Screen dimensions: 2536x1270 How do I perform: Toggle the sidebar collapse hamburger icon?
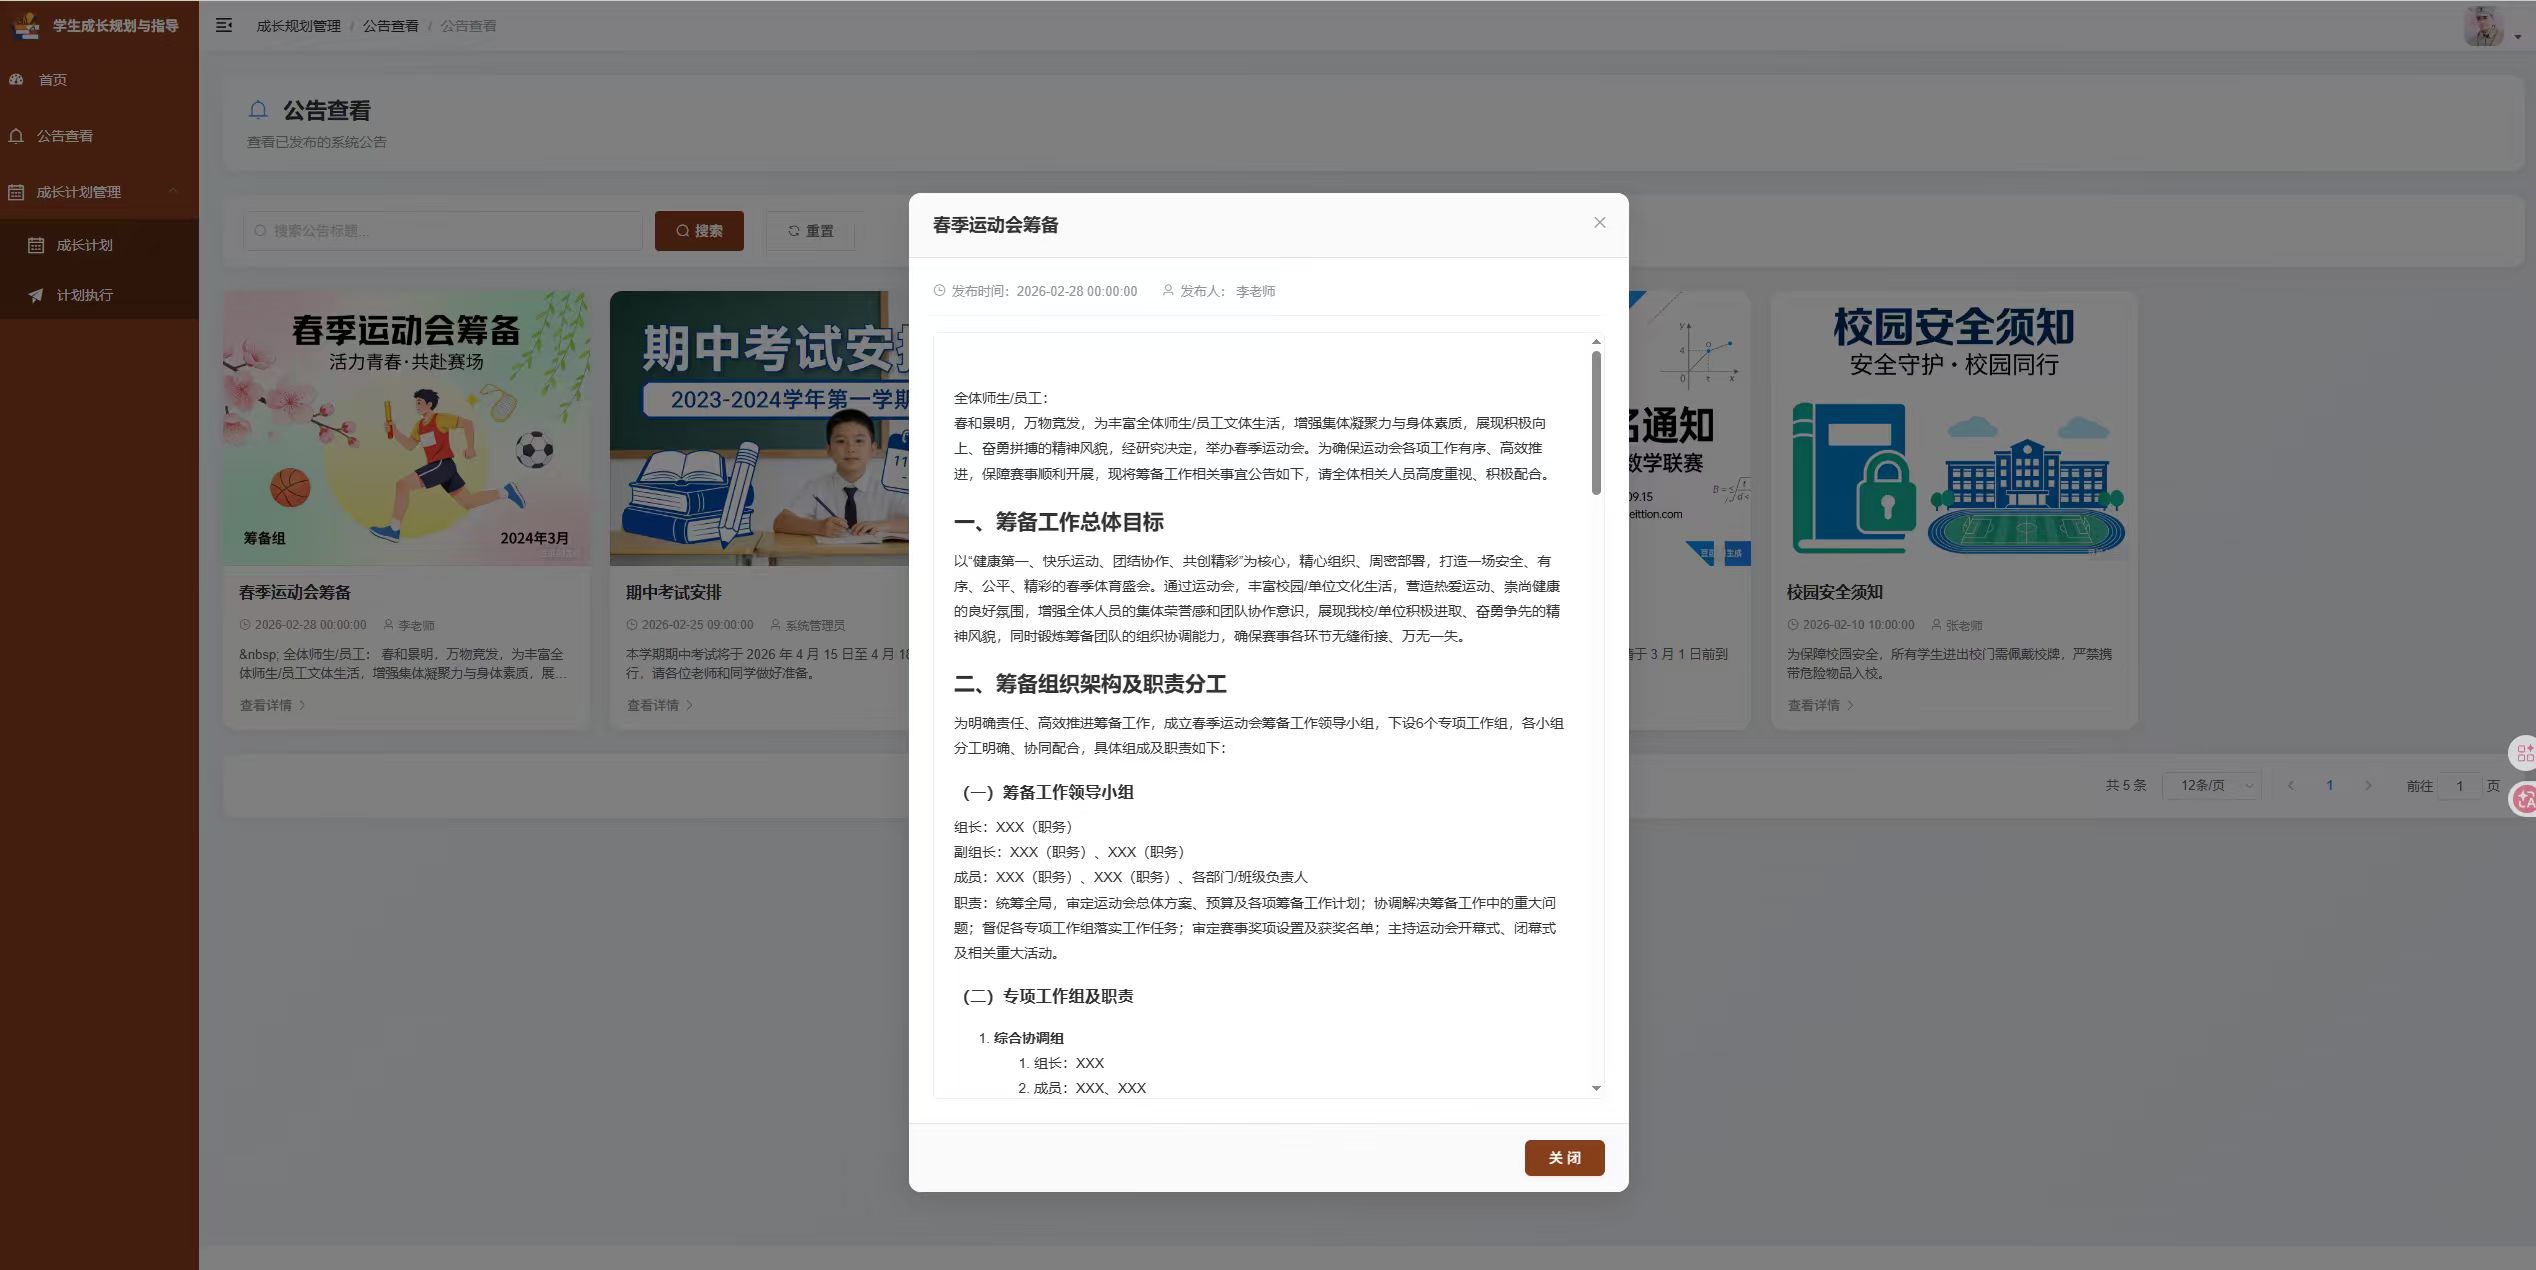click(224, 25)
